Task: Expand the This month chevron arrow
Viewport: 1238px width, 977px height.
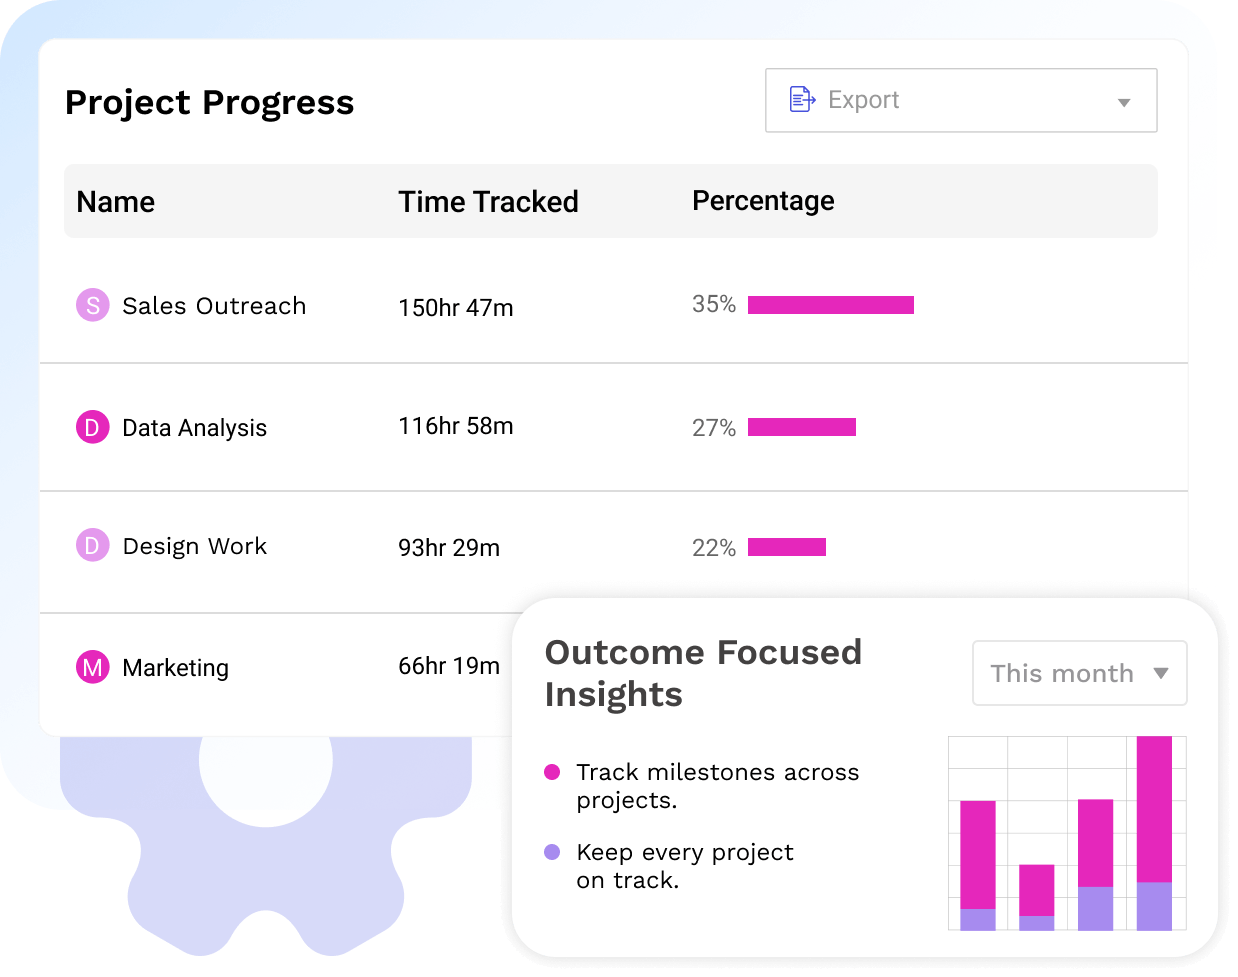Action: (x=1159, y=673)
